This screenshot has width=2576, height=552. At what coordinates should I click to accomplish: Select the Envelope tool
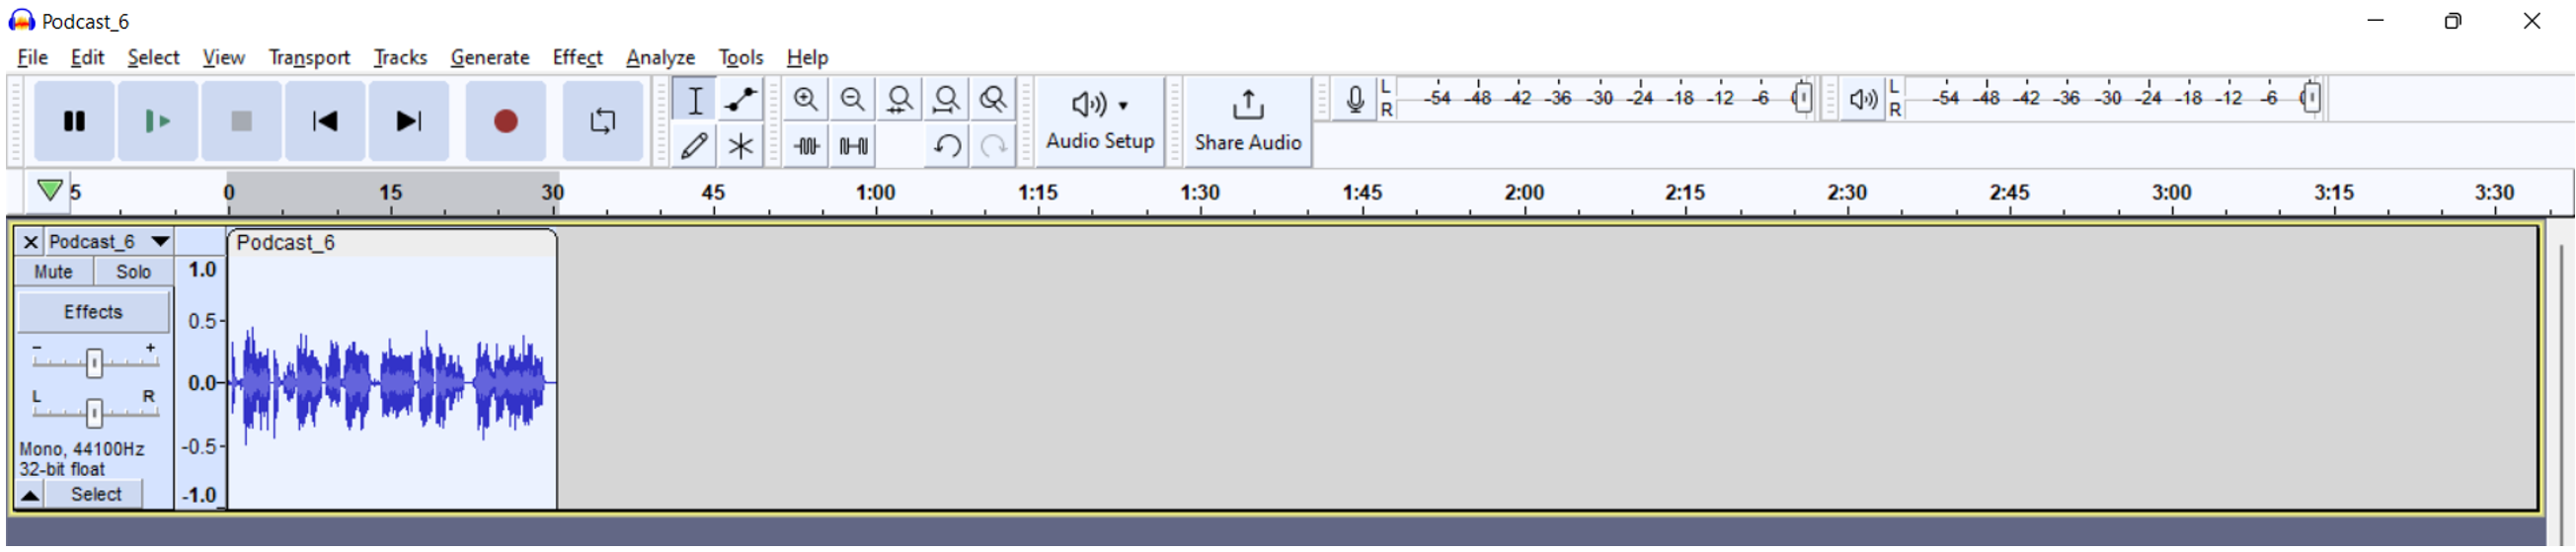(x=740, y=100)
